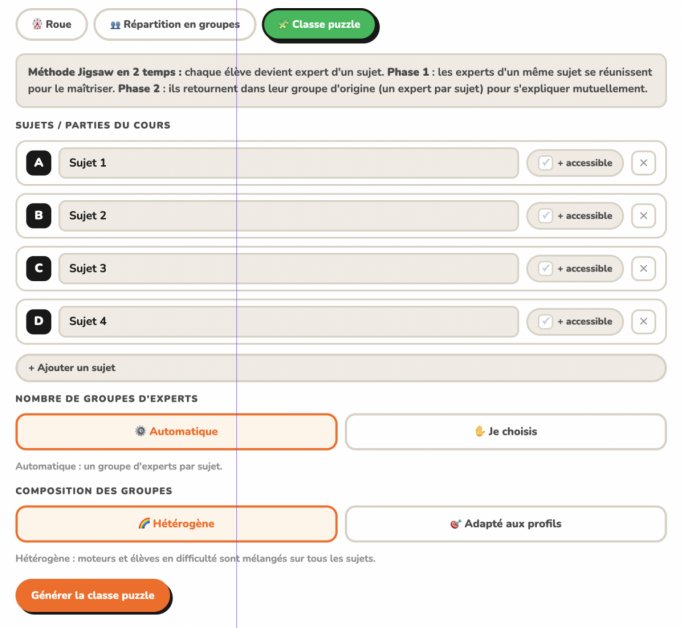This screenshot has width=684, height=628.
Task: Remove Sujet 1 with its X icon
Action: [x=643, y=163]
